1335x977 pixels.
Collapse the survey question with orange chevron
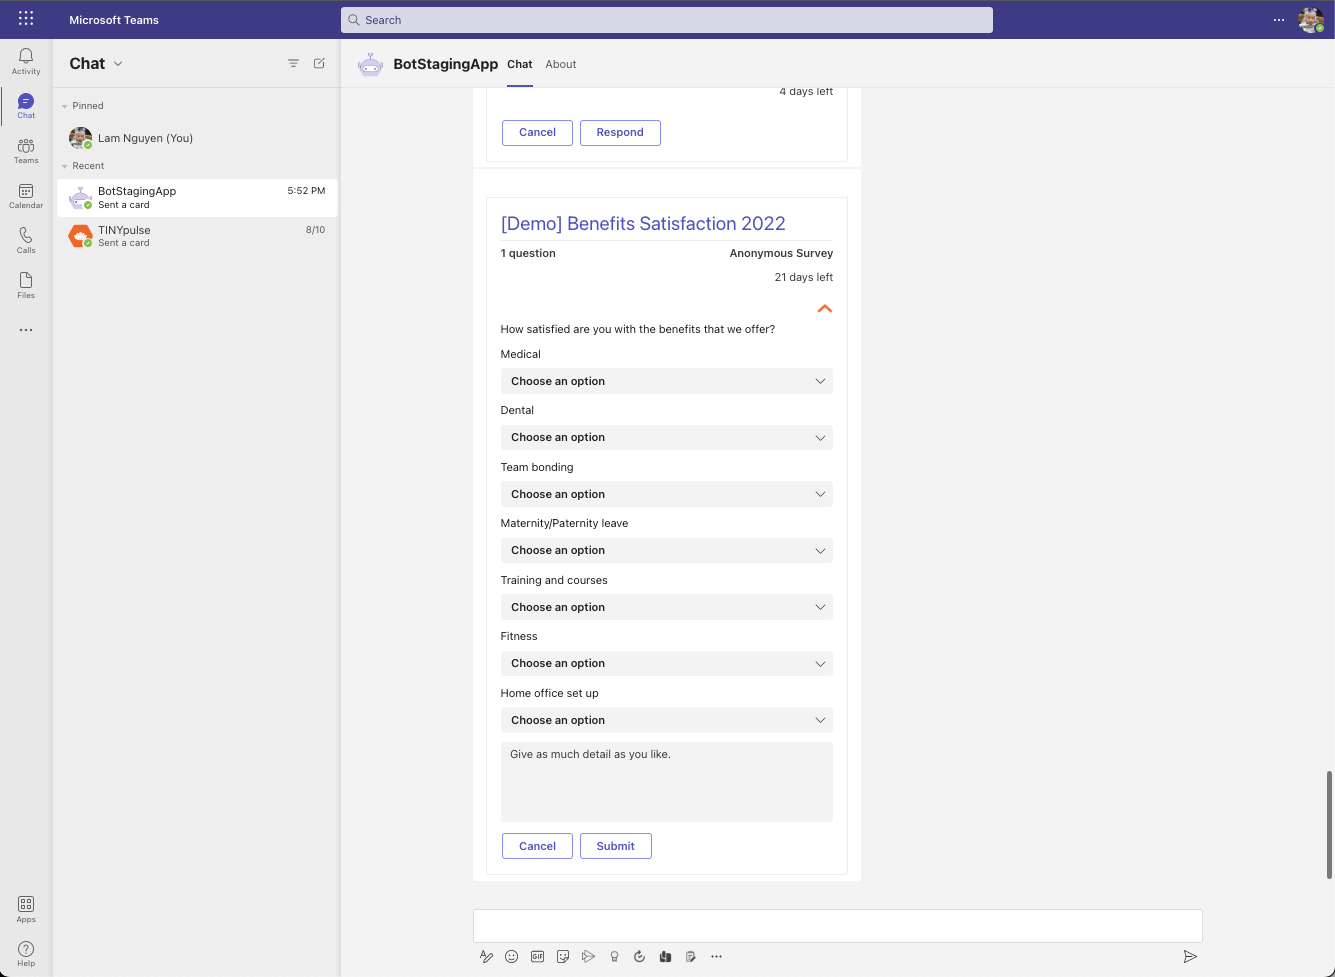(825, 309)
